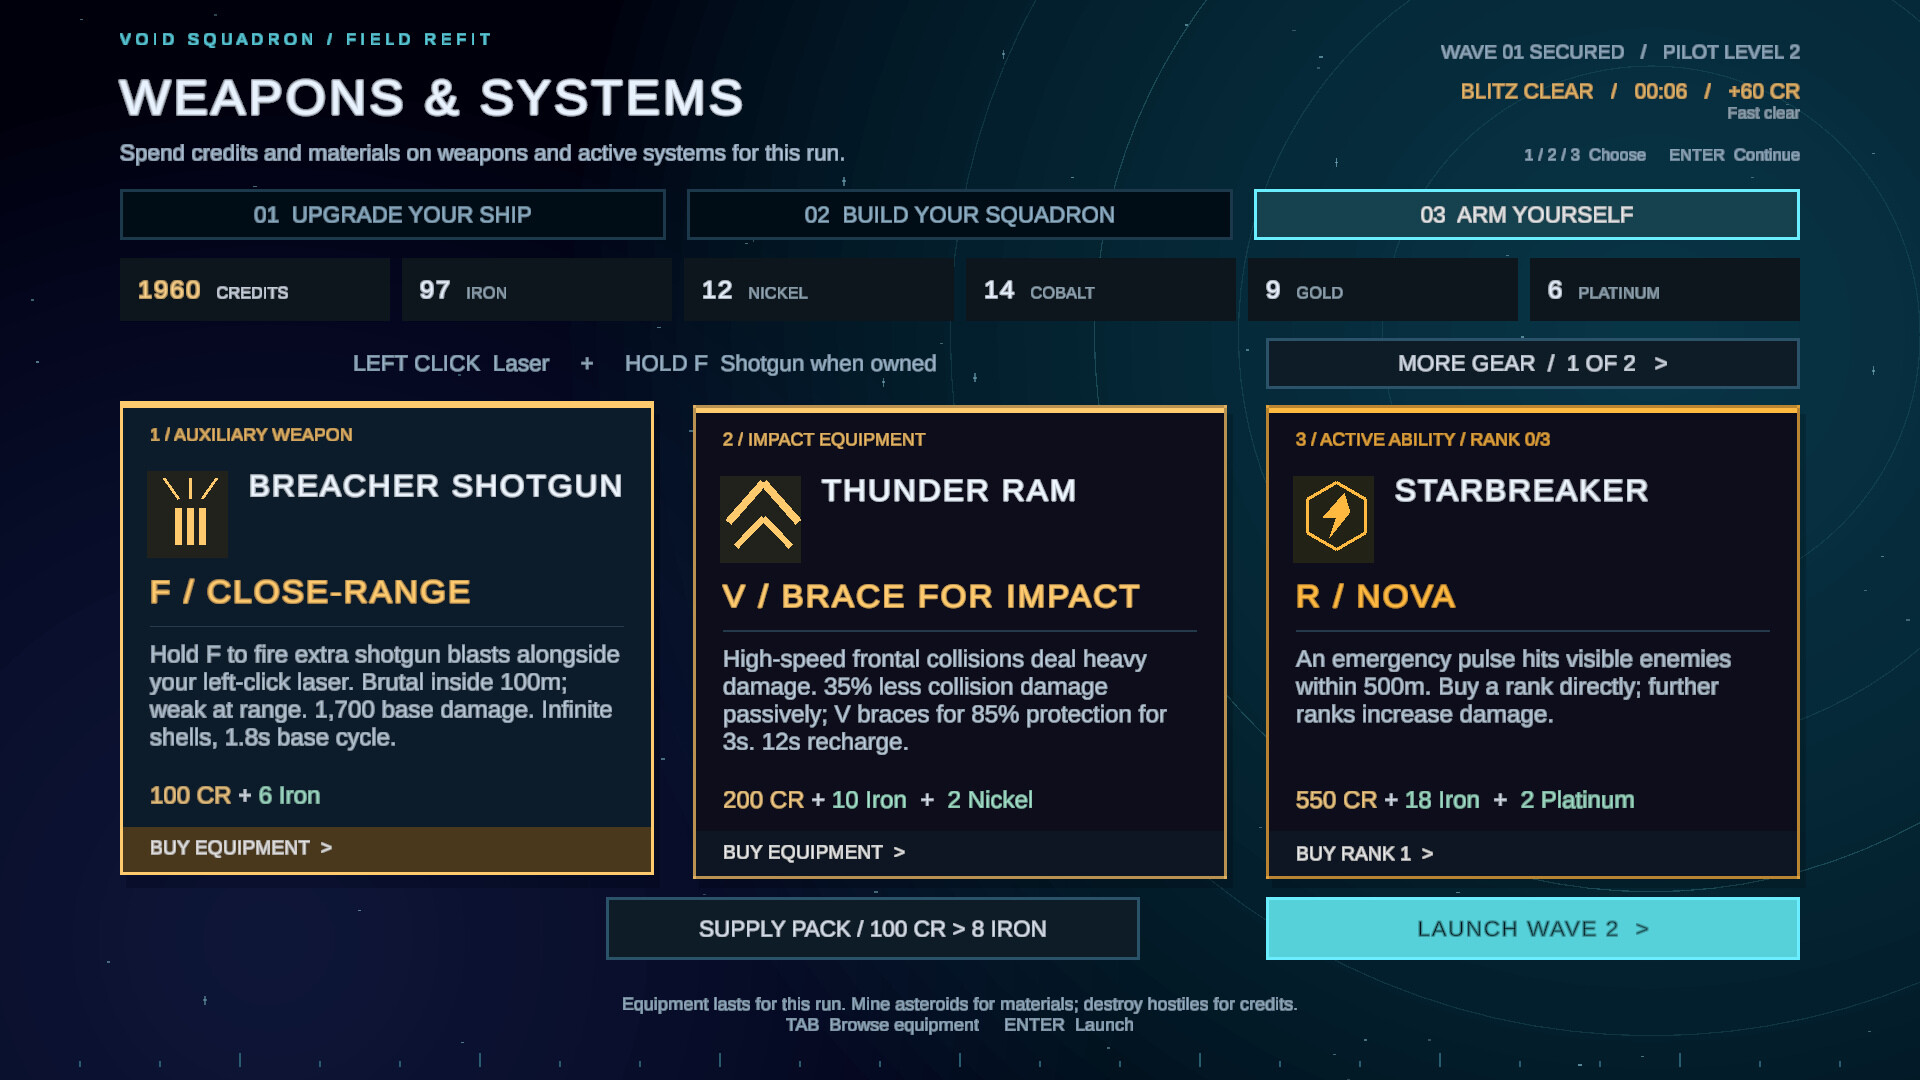This screenshot has height=1080, width=1920.
Task: Click the Blitz Clear bonus text
Action: coord(1630,92)
